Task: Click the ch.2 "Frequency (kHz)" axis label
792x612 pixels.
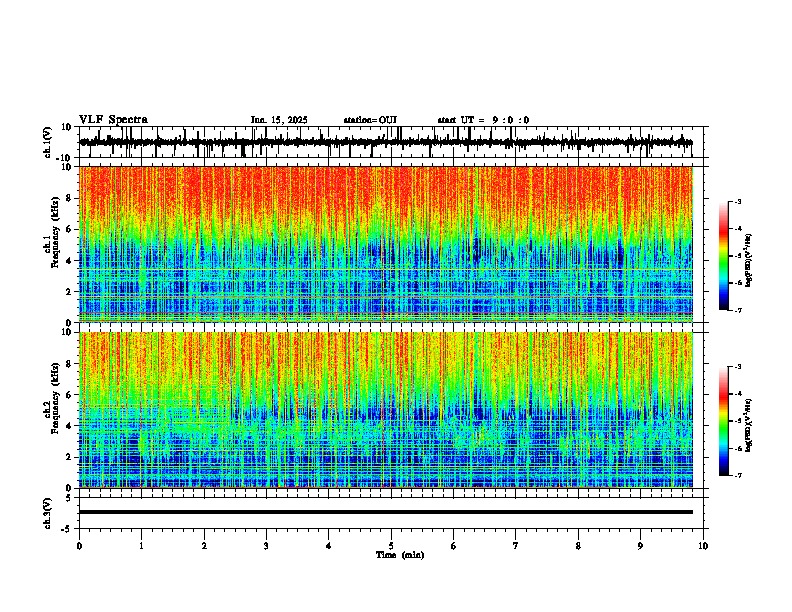Action: point(55,398)
